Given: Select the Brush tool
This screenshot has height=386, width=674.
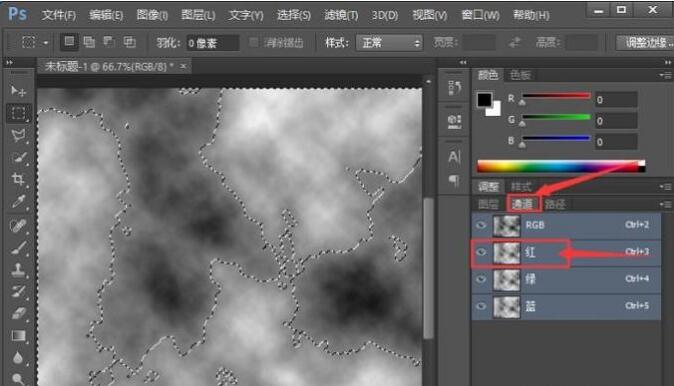Looking at the screenshot, I should 18,248.
